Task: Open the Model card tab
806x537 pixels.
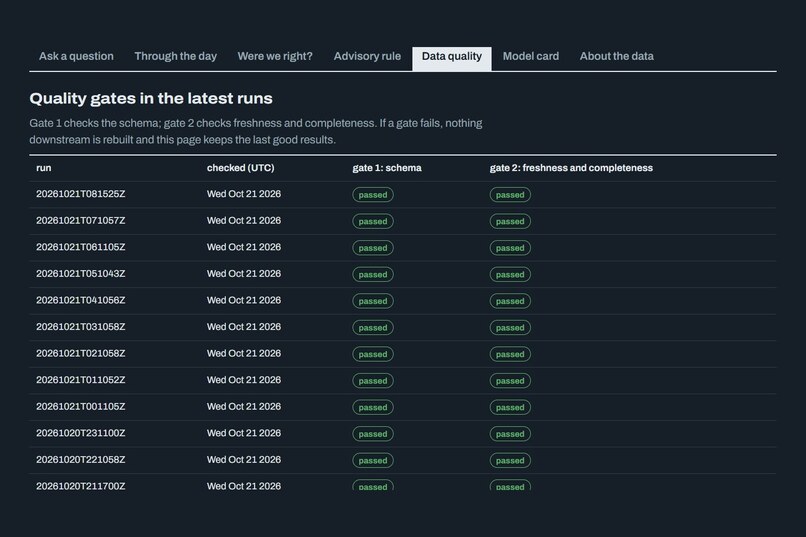Action: 530,57
